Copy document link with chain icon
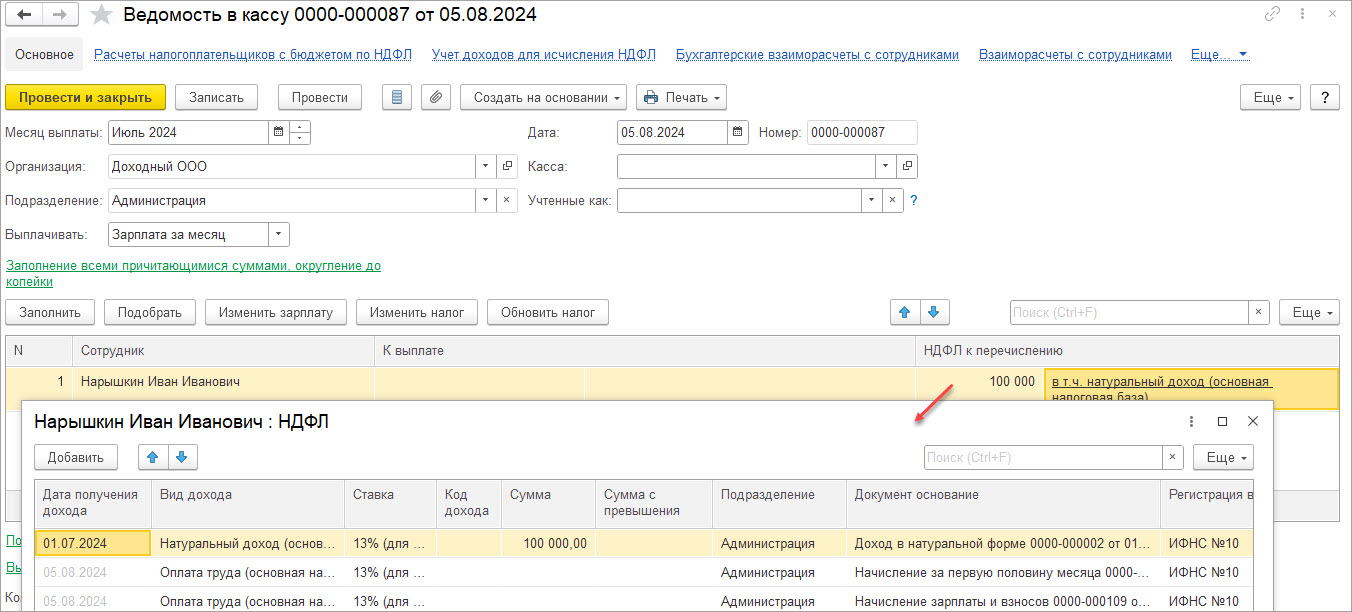1352x612 pixels. point(1272,14)
